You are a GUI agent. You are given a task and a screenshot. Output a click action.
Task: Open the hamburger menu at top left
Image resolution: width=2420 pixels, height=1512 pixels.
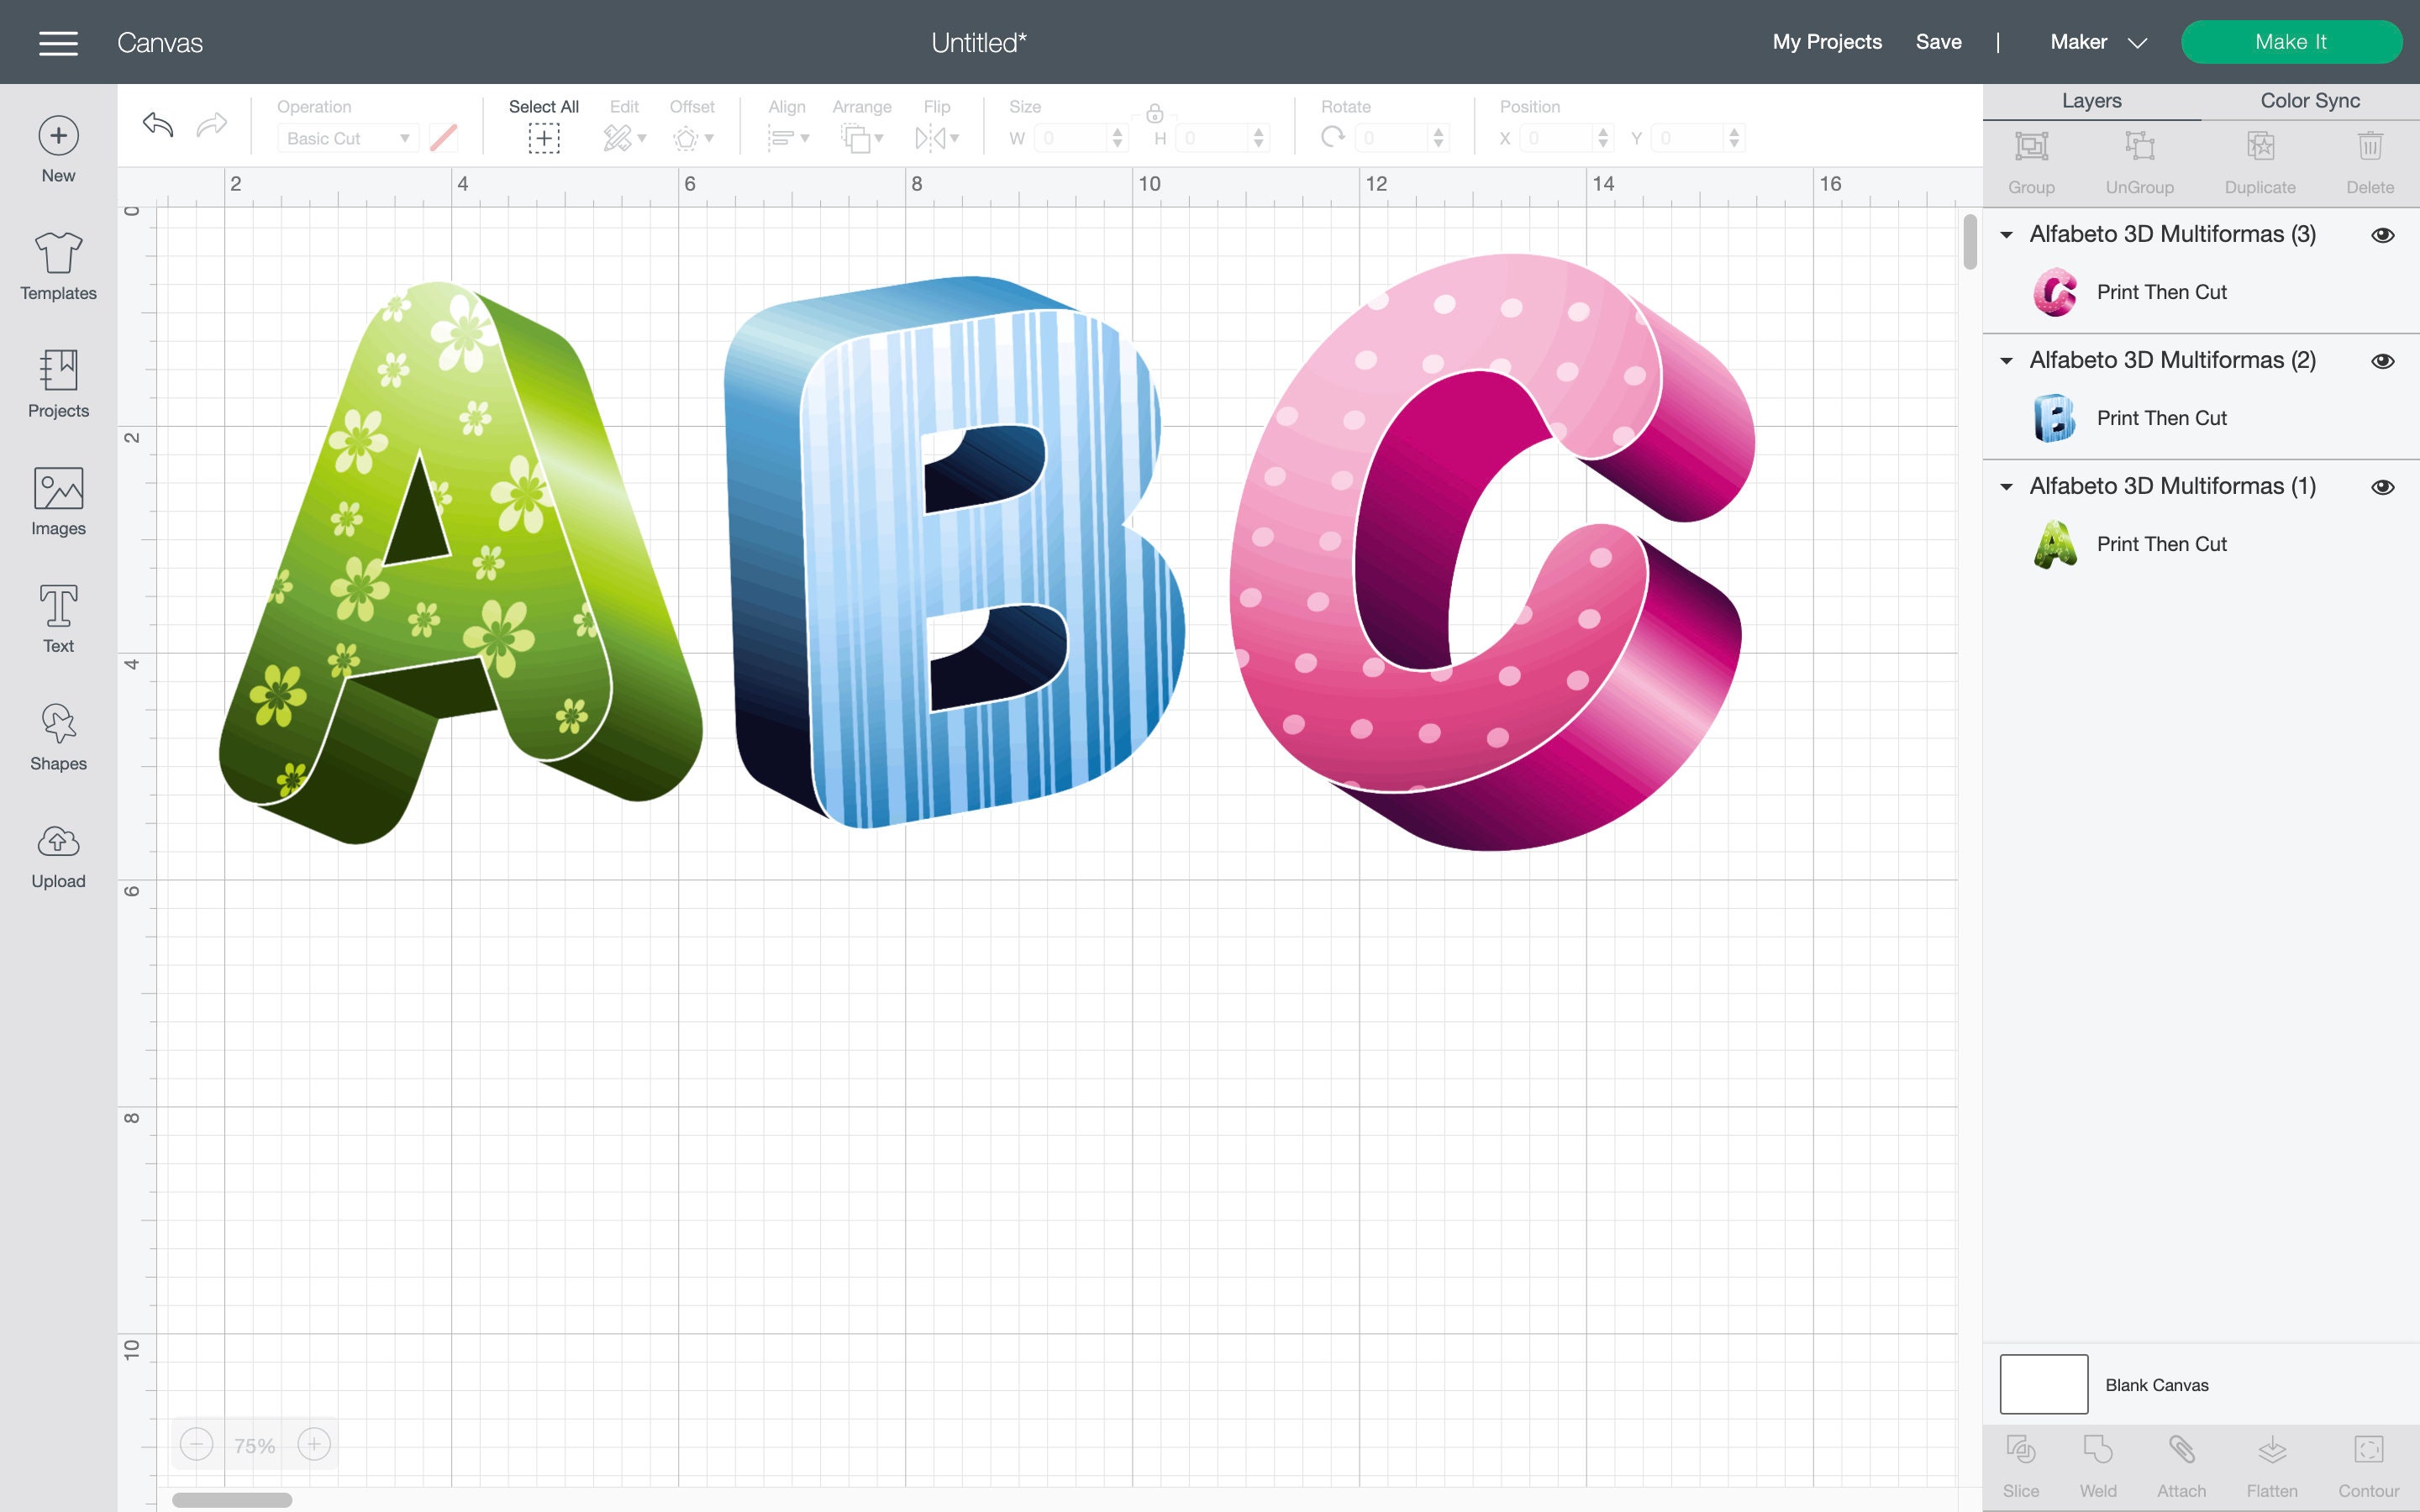point(58,42)
